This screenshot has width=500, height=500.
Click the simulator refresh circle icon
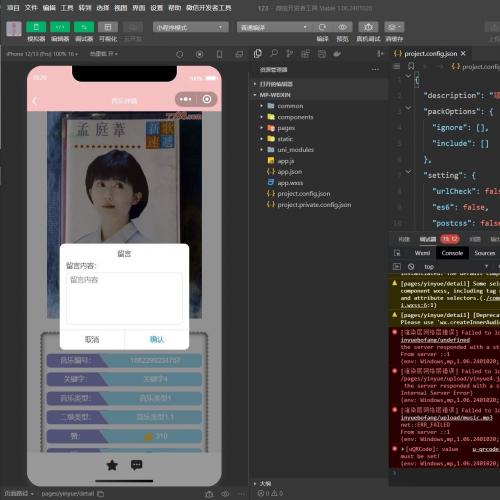tap(180, 54)
